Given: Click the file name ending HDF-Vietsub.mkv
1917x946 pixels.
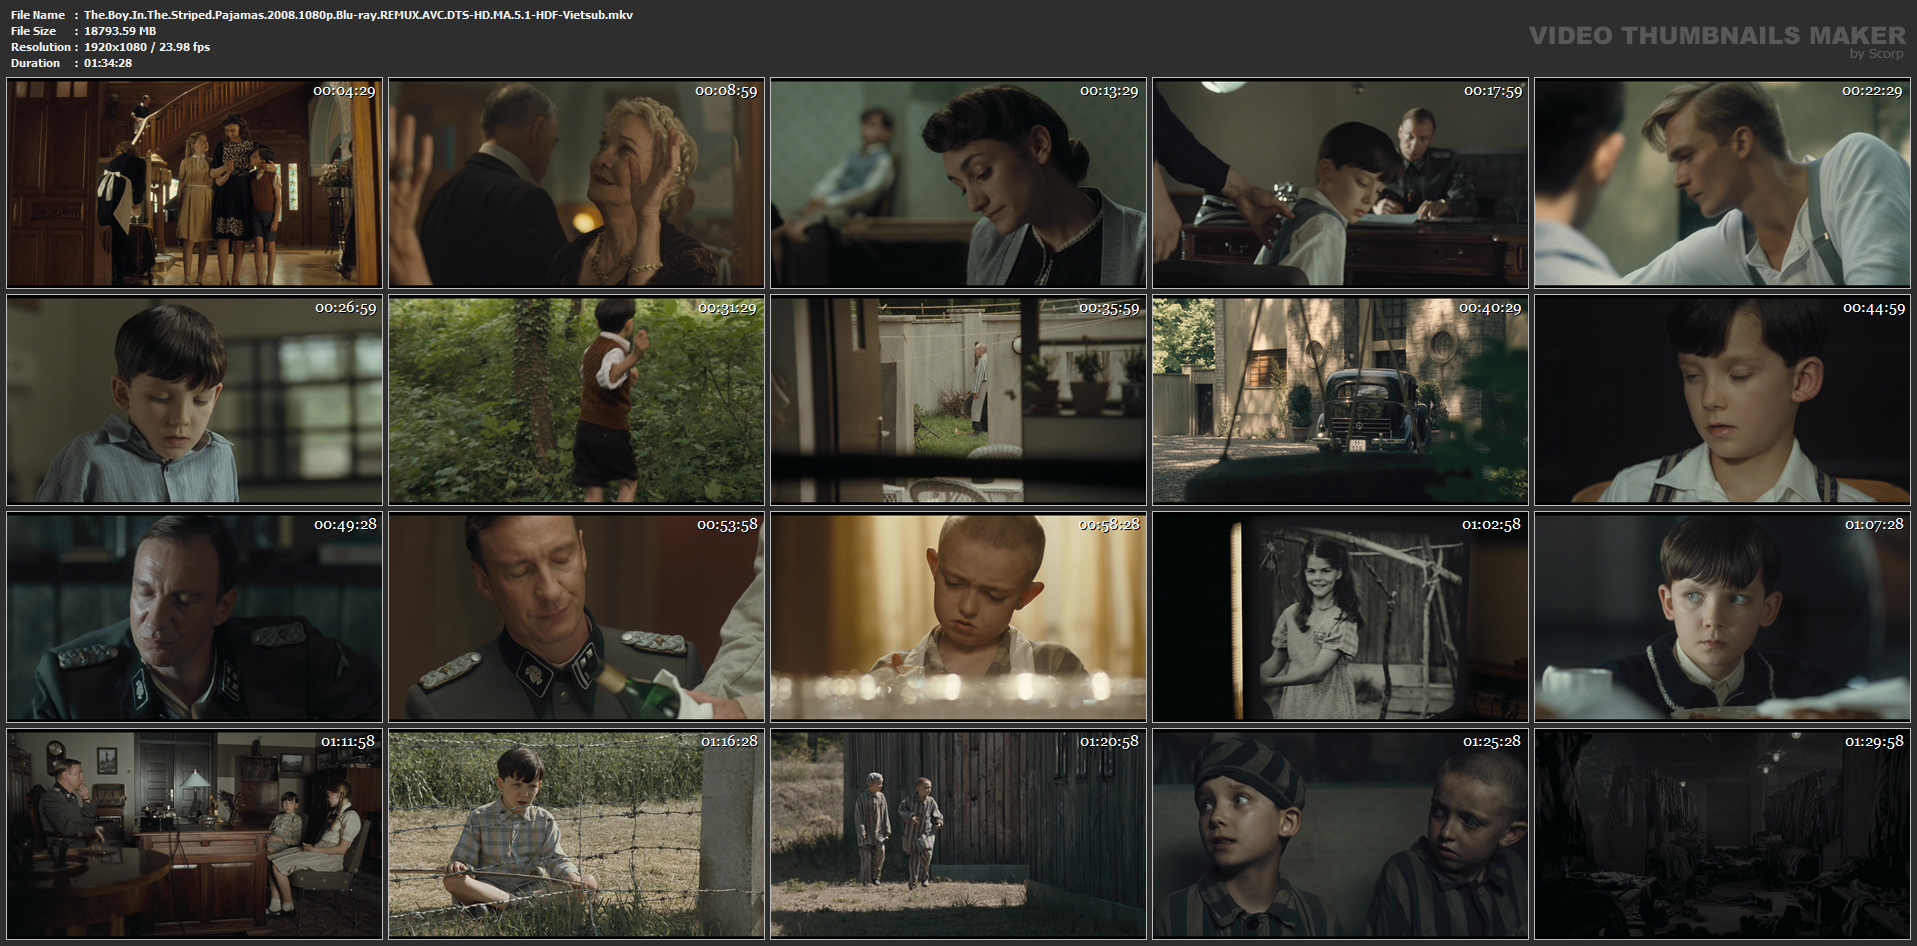Looking at the screenshot, I should (358, 15).
